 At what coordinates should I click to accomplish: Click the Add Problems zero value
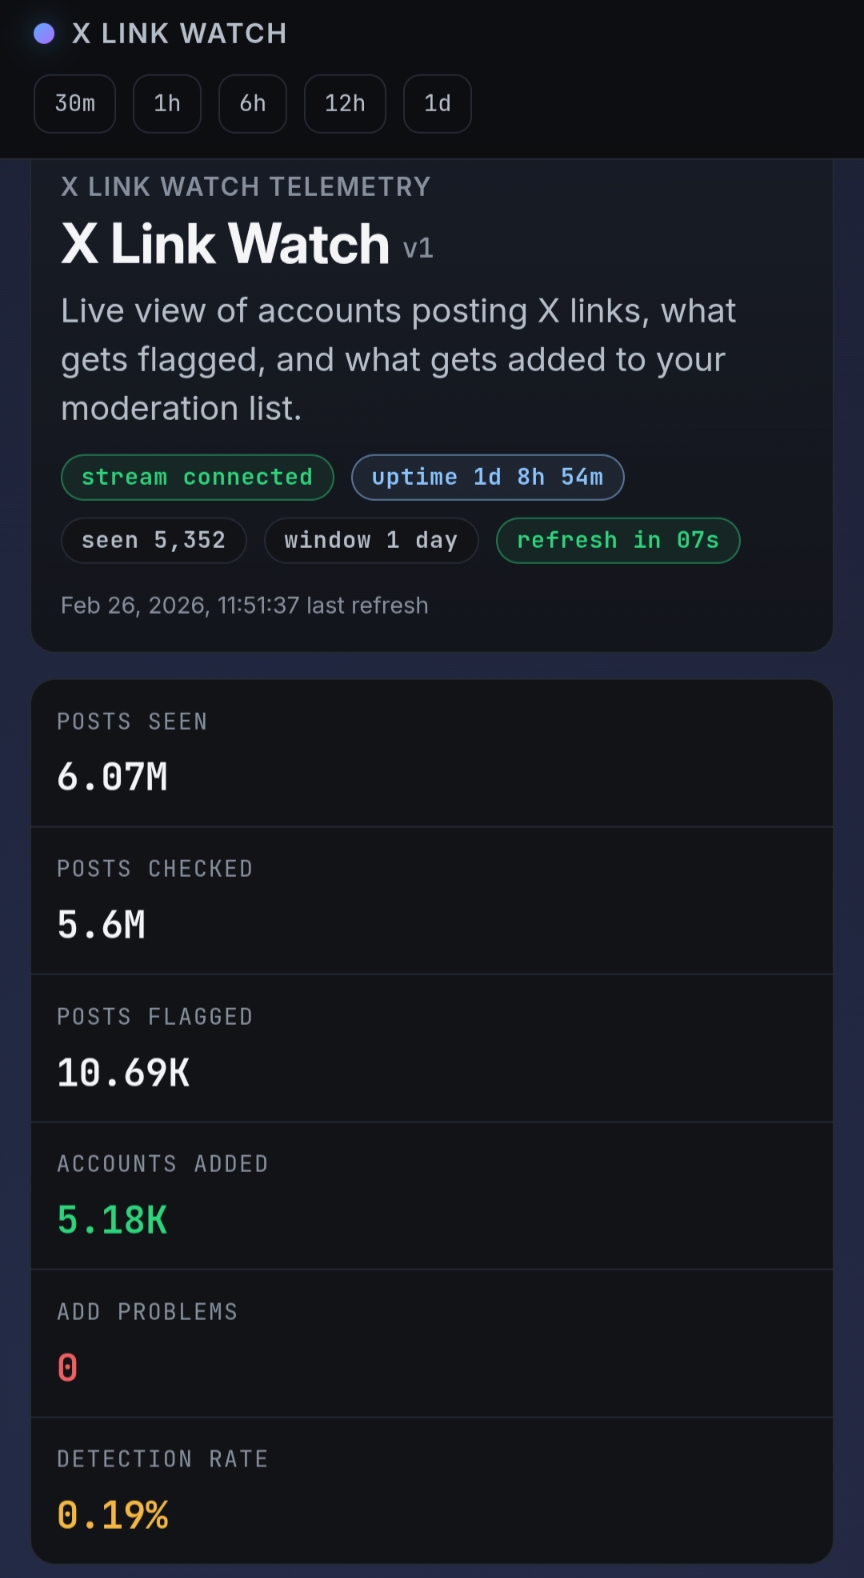(x=67, y=1368)
